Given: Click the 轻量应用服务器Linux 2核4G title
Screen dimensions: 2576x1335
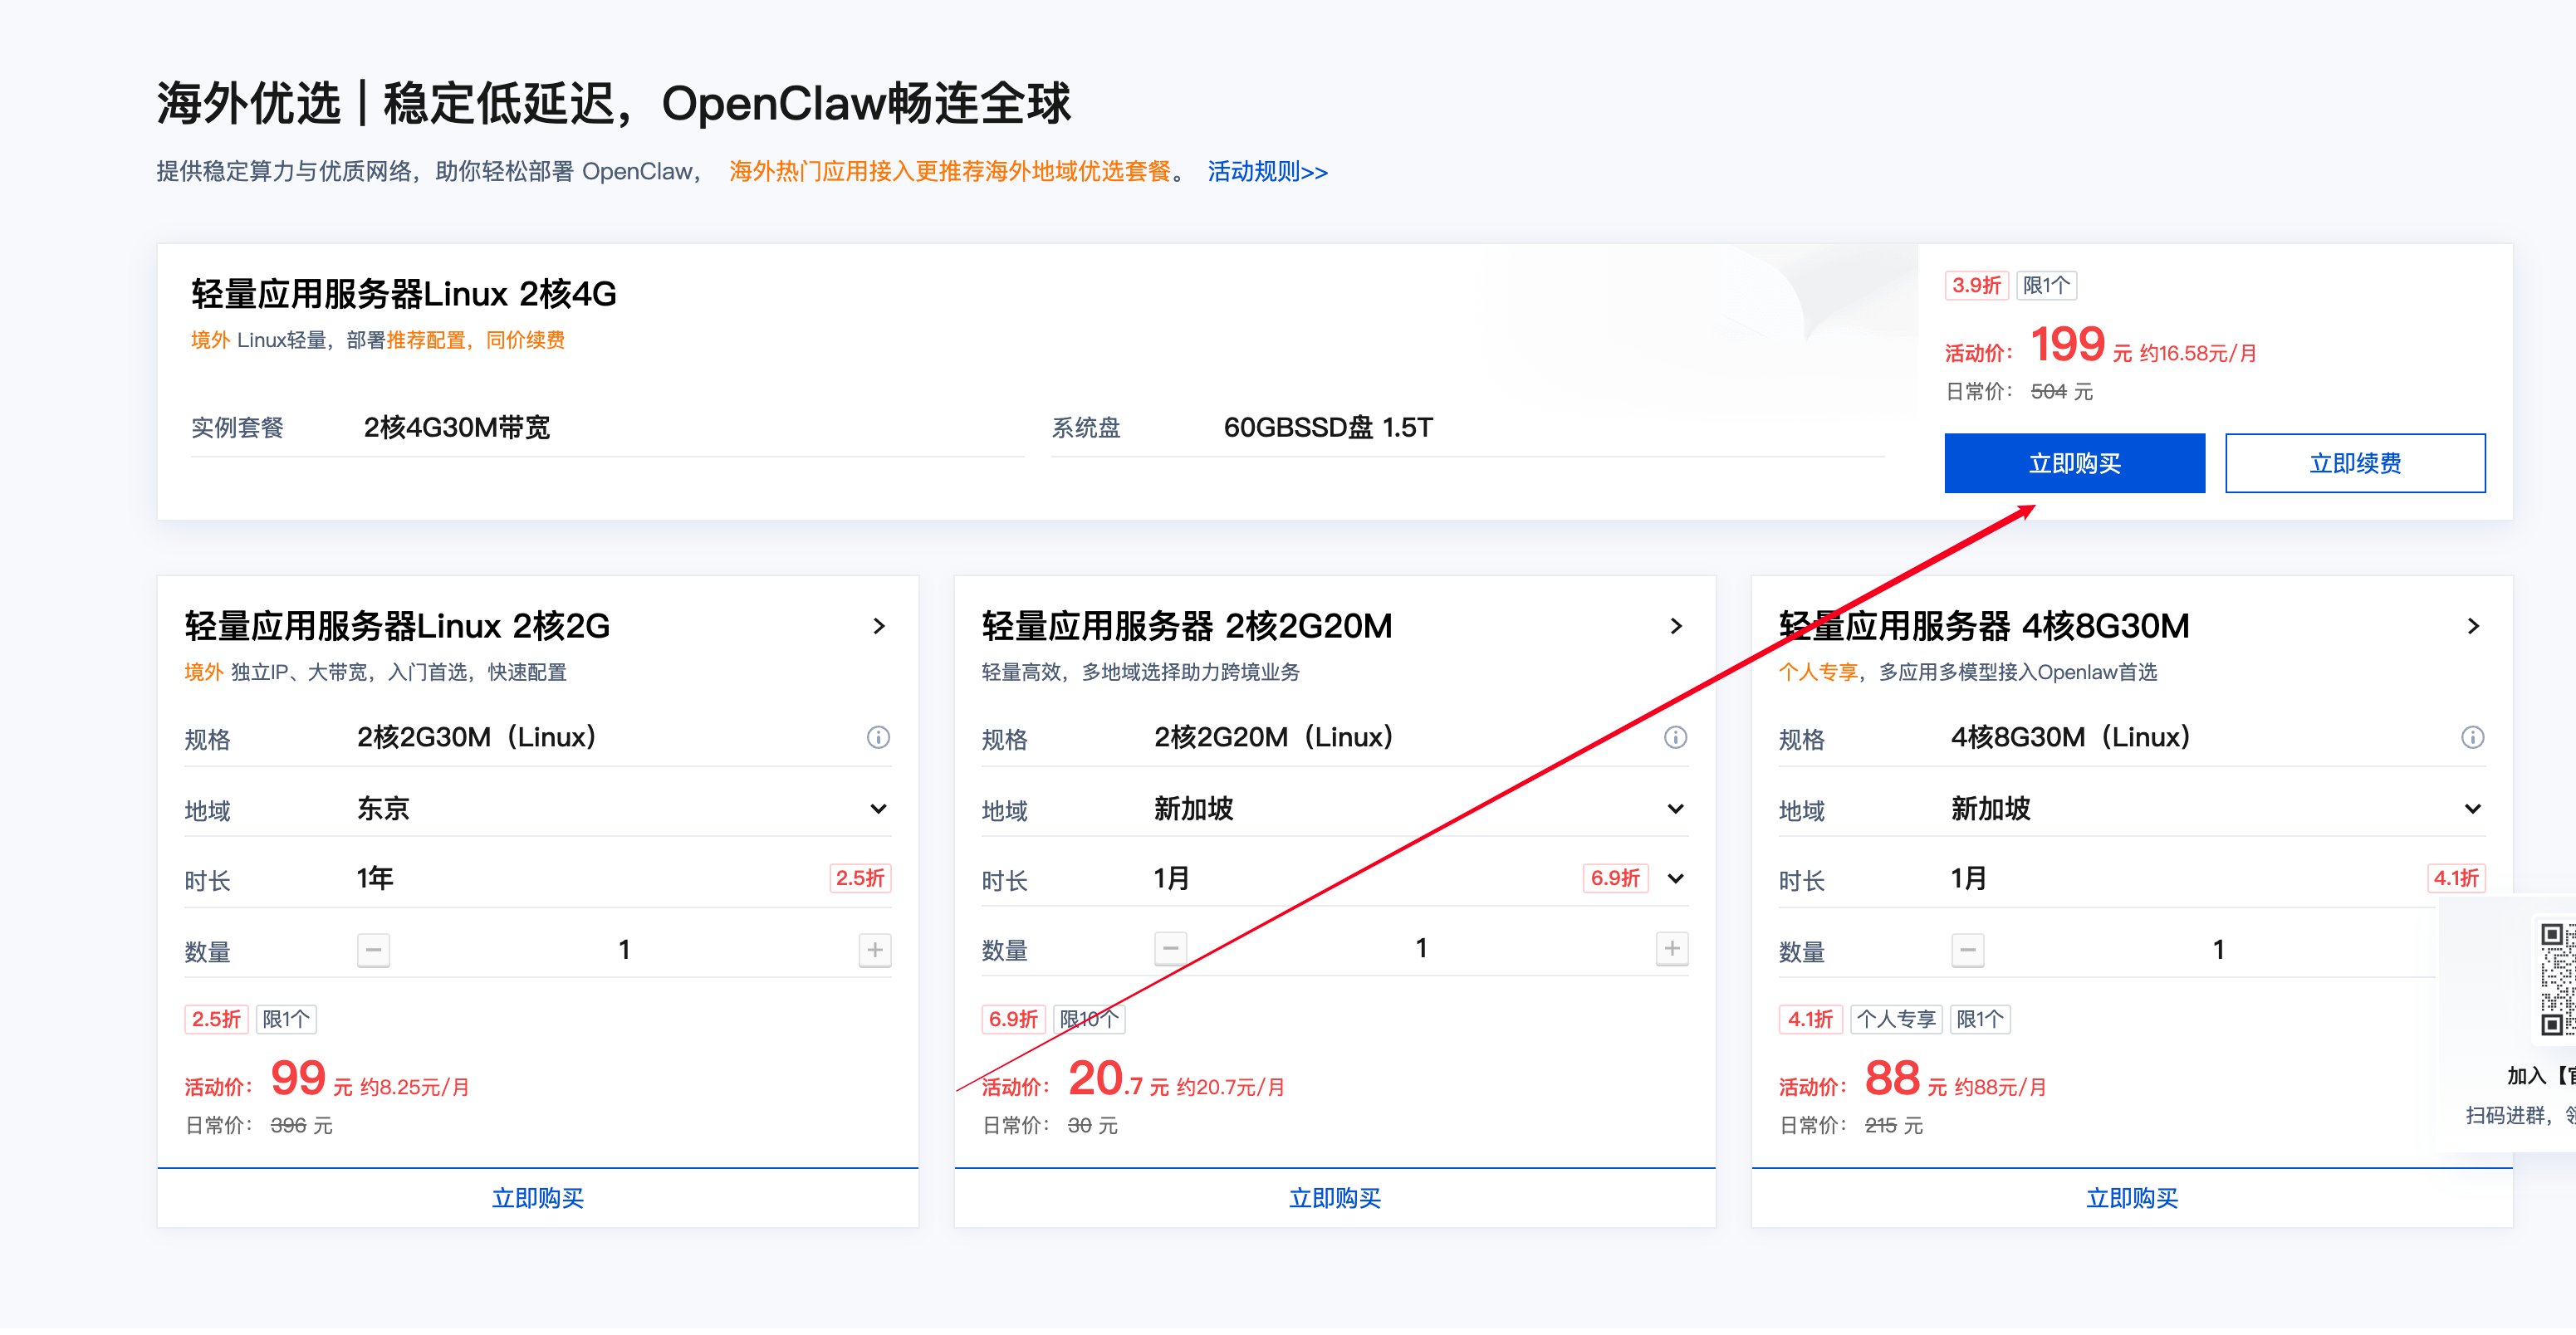Looking at the screenshot, I should [404, 294].
